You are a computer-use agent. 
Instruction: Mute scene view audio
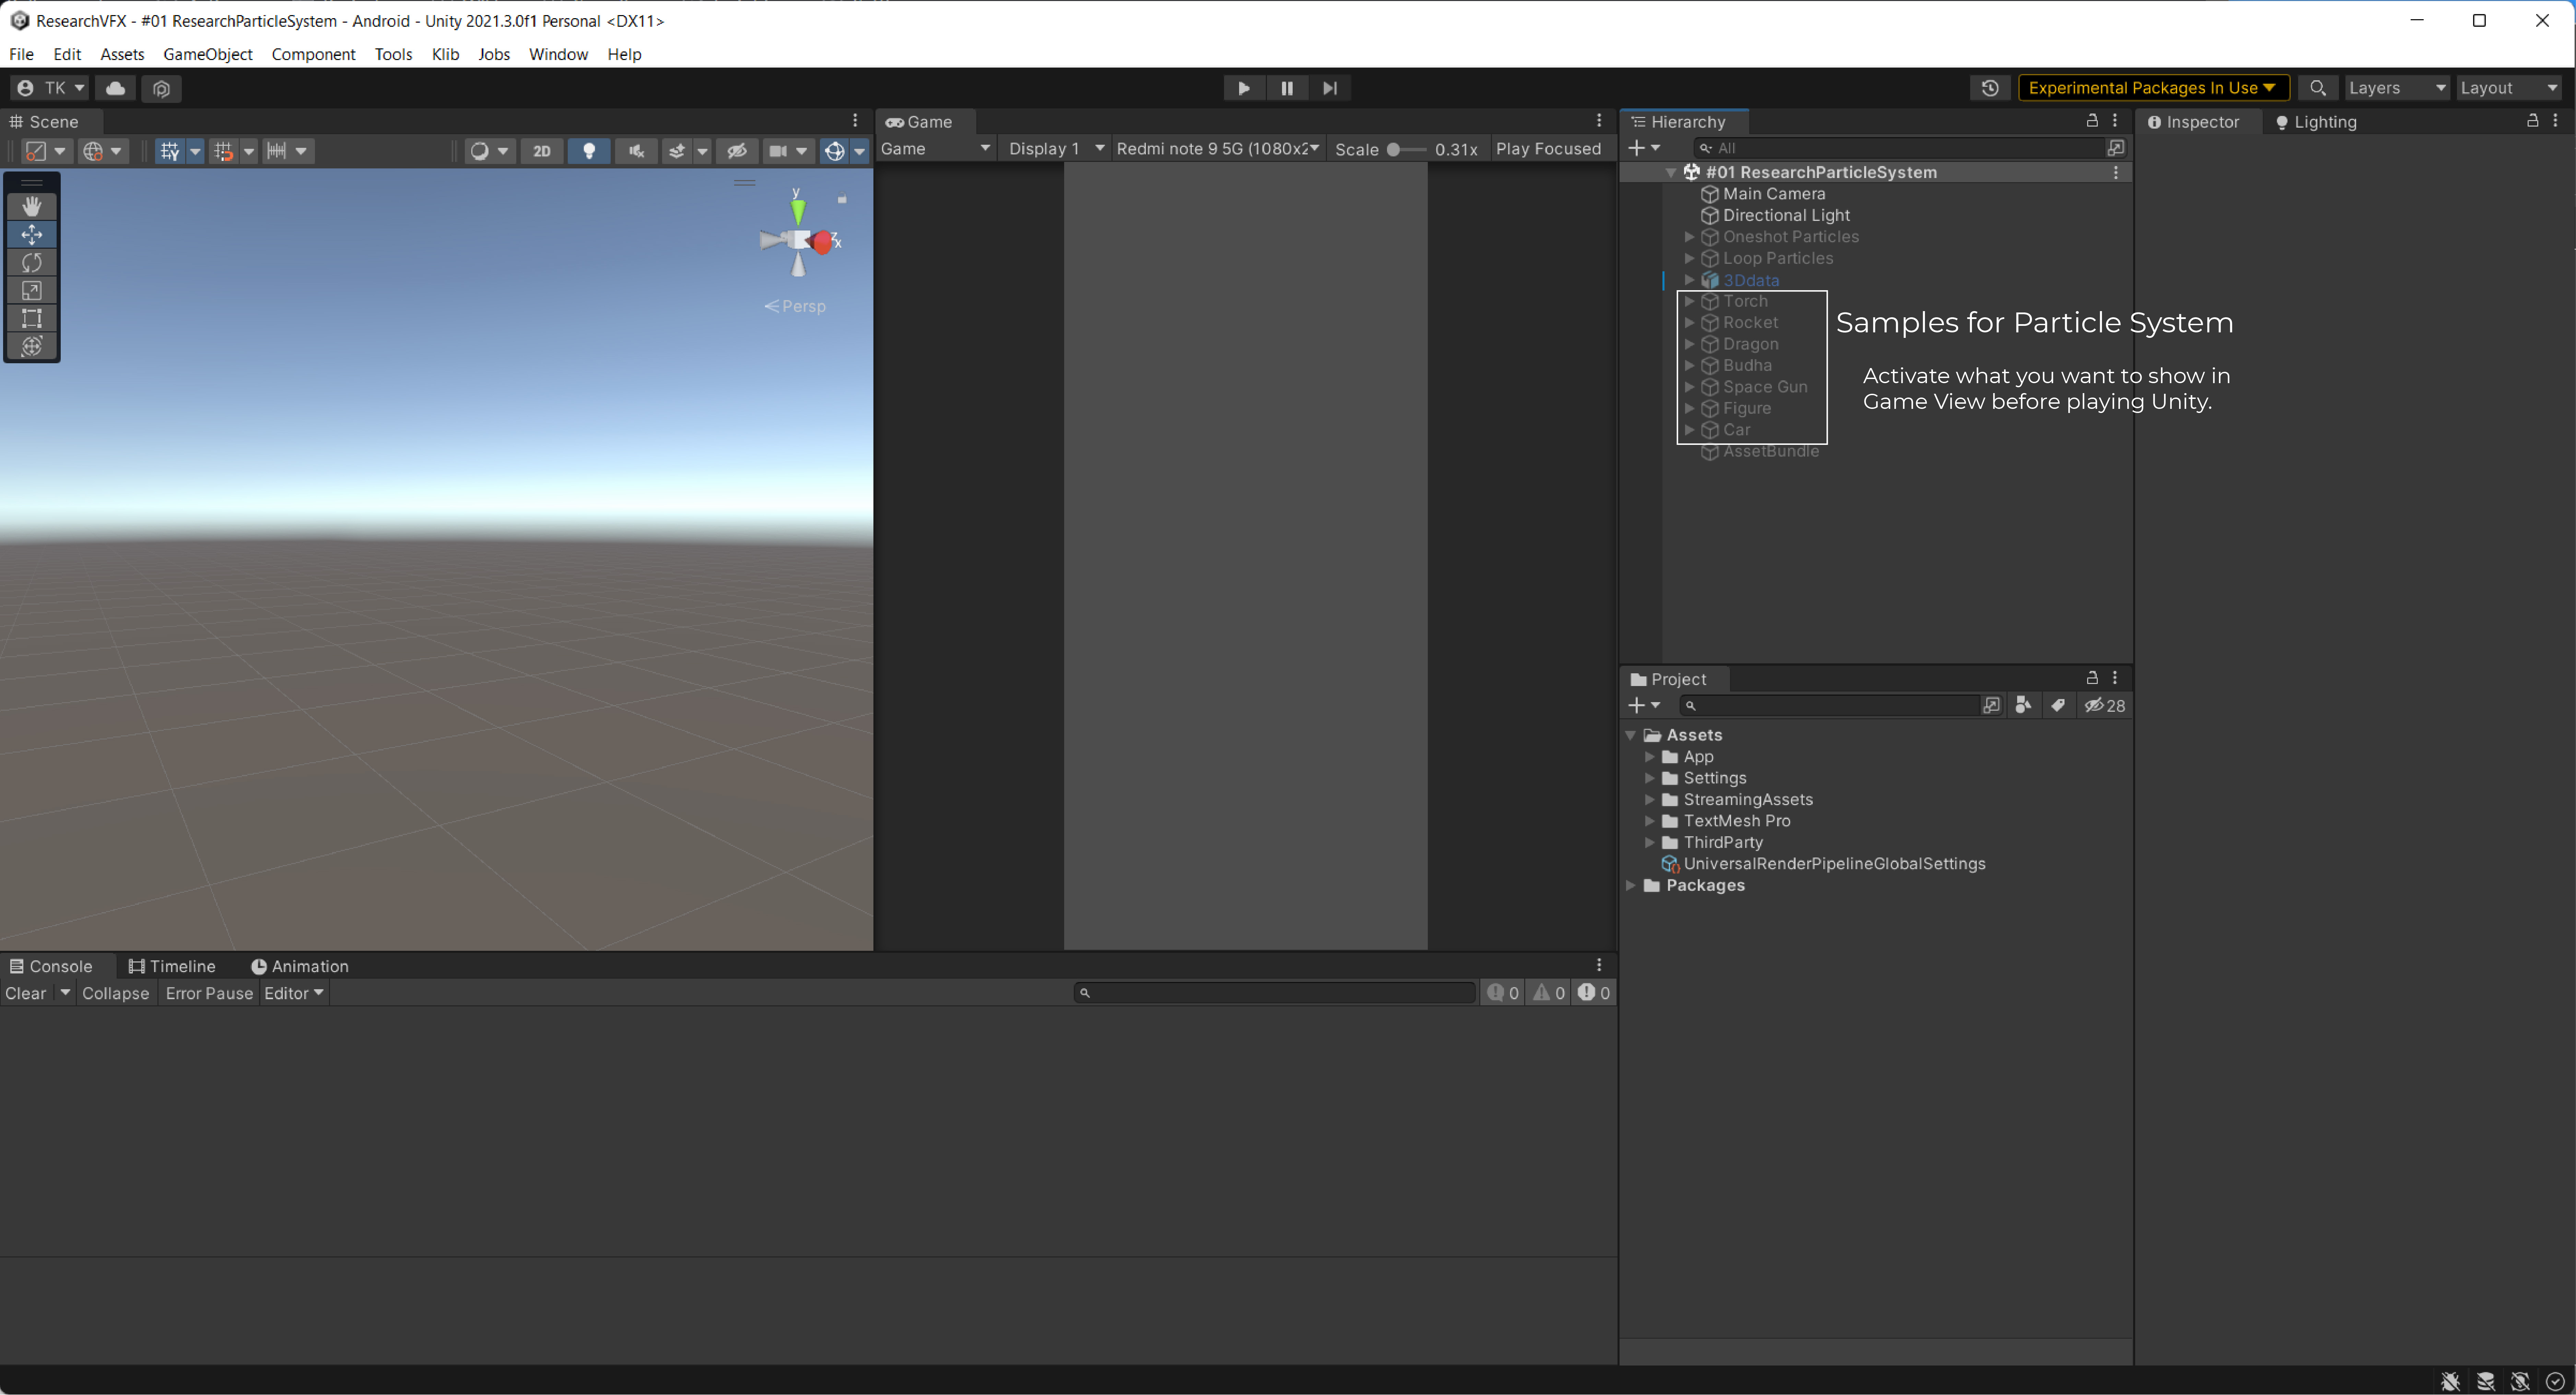[x=636, y=151]
